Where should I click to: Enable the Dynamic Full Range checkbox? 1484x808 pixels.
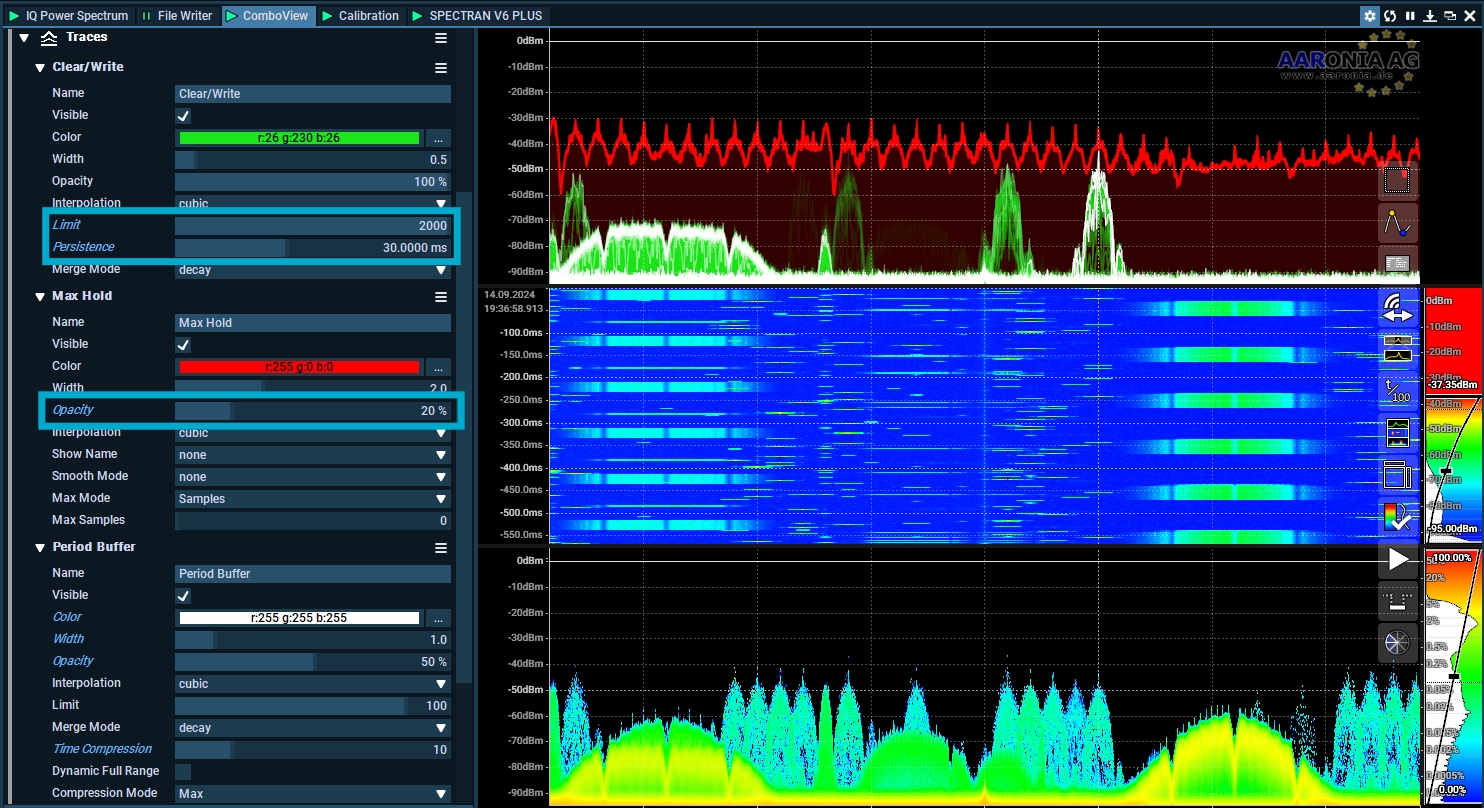coord(183,771)
